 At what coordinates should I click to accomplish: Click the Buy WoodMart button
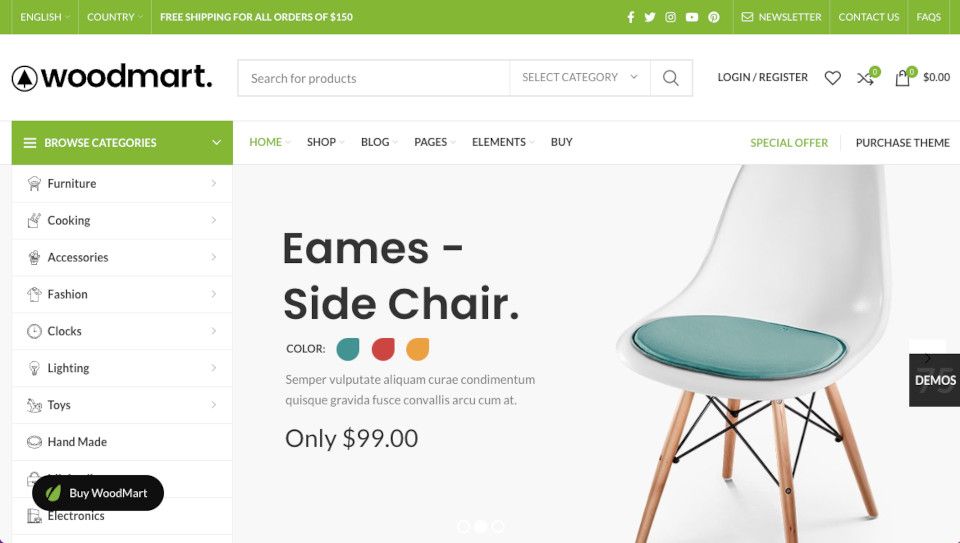point(98,493)
